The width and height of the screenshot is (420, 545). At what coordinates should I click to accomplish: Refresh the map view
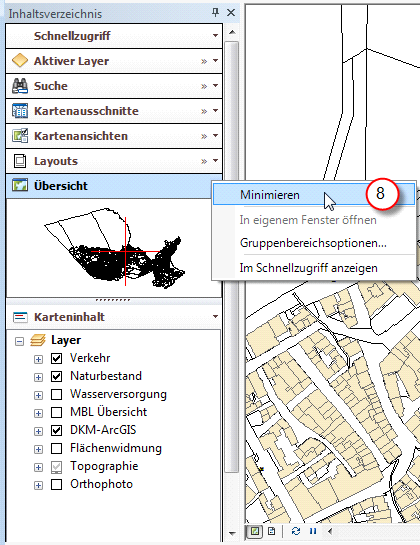296,531
